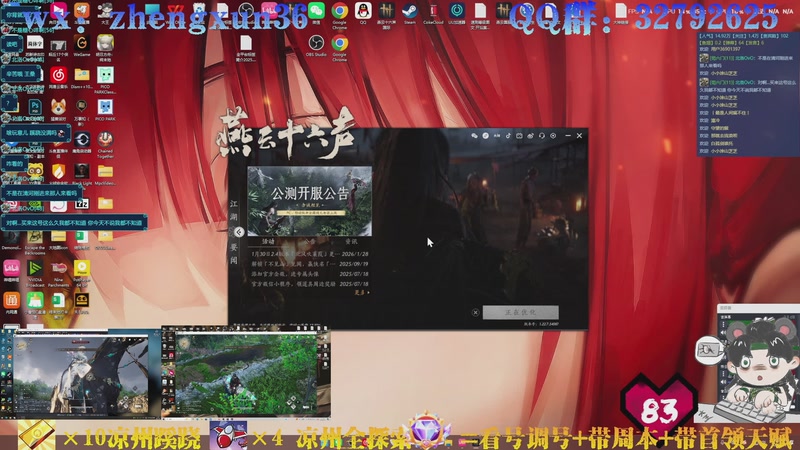Open the 公测开服公告 announcement banner
The height and width of the screenshot is (450, 800).
310,201
